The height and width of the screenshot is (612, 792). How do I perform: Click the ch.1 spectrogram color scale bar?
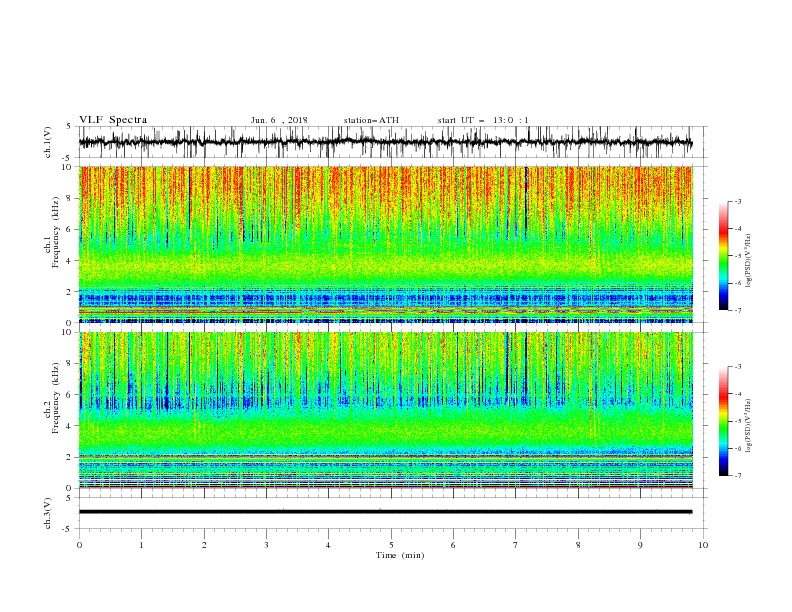pos(723,256)
